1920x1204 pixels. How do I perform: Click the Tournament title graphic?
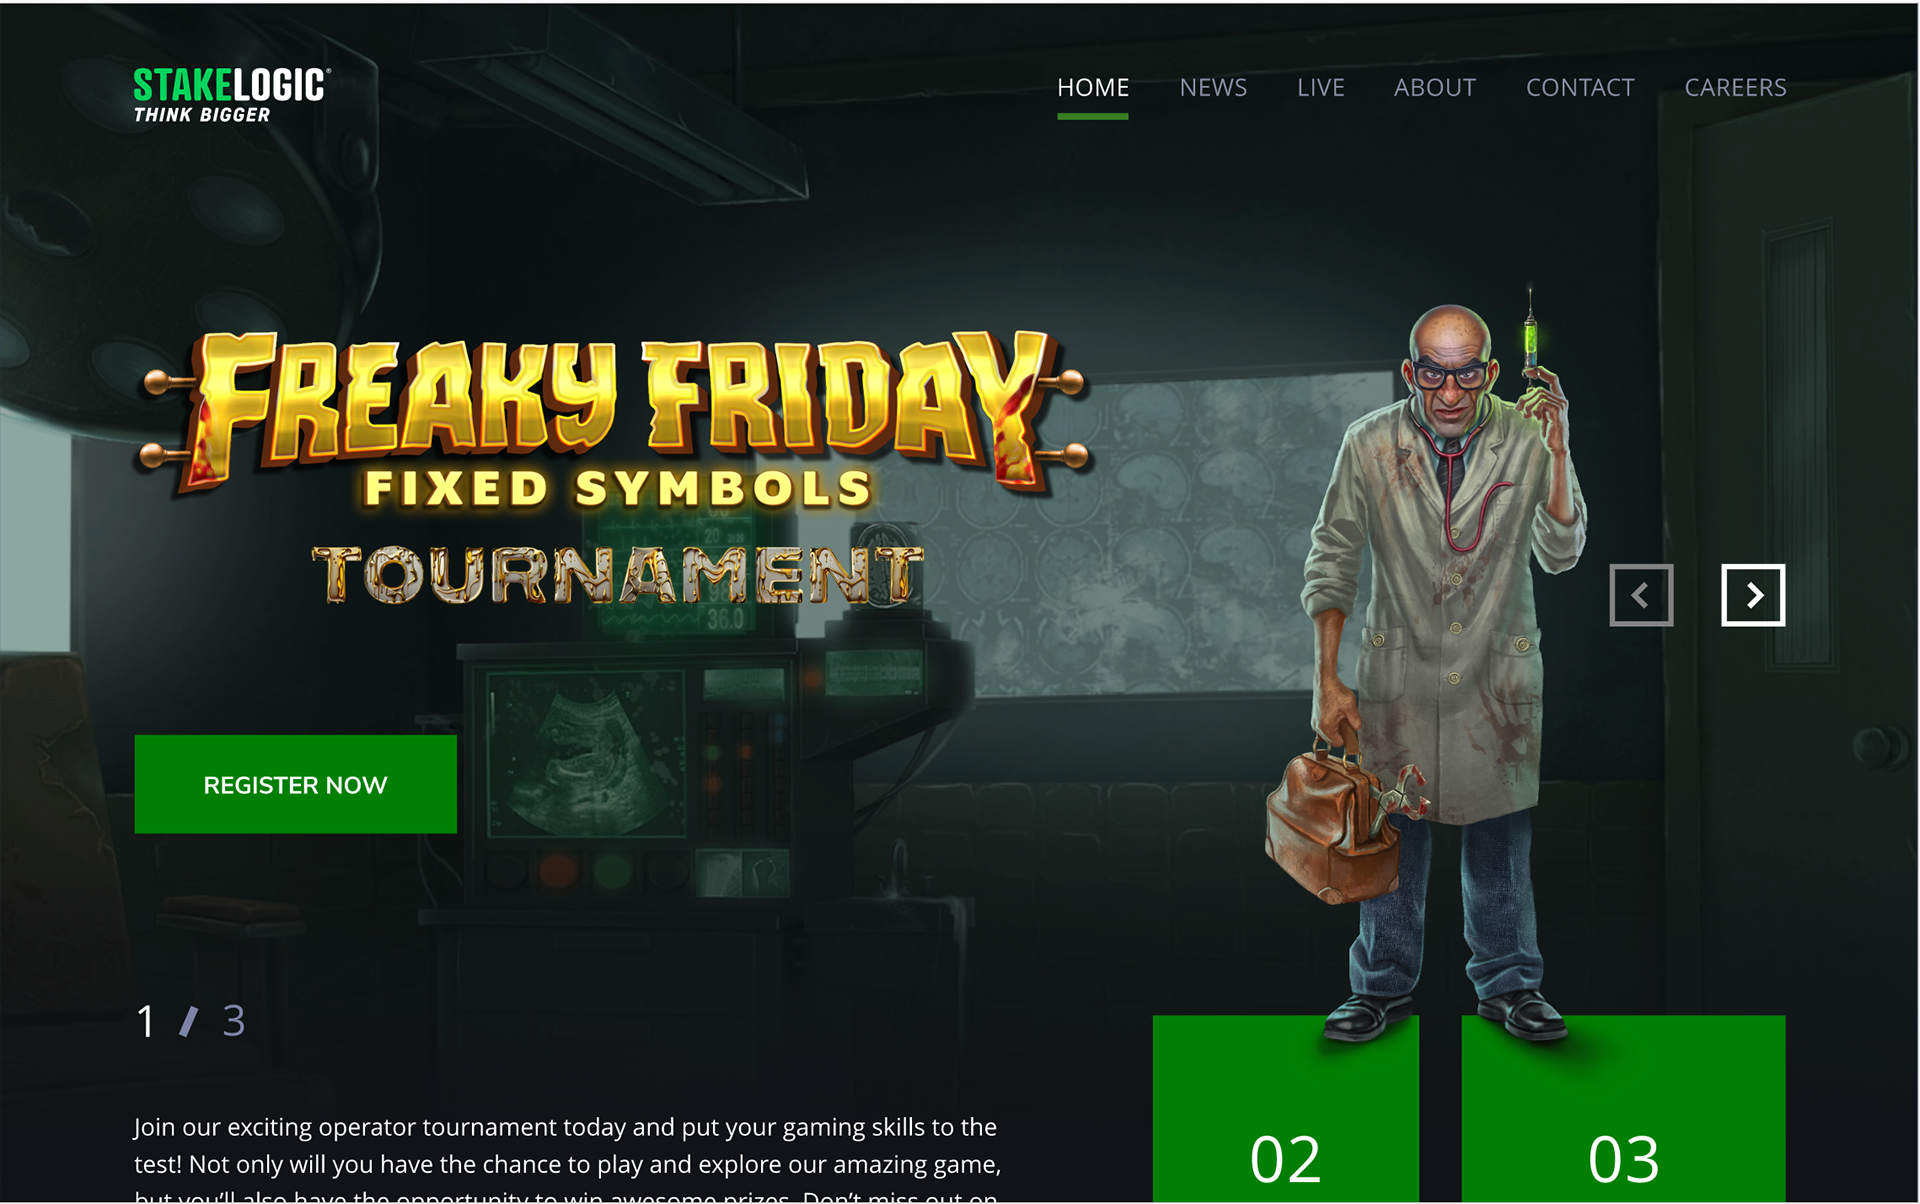pos(617,575)
